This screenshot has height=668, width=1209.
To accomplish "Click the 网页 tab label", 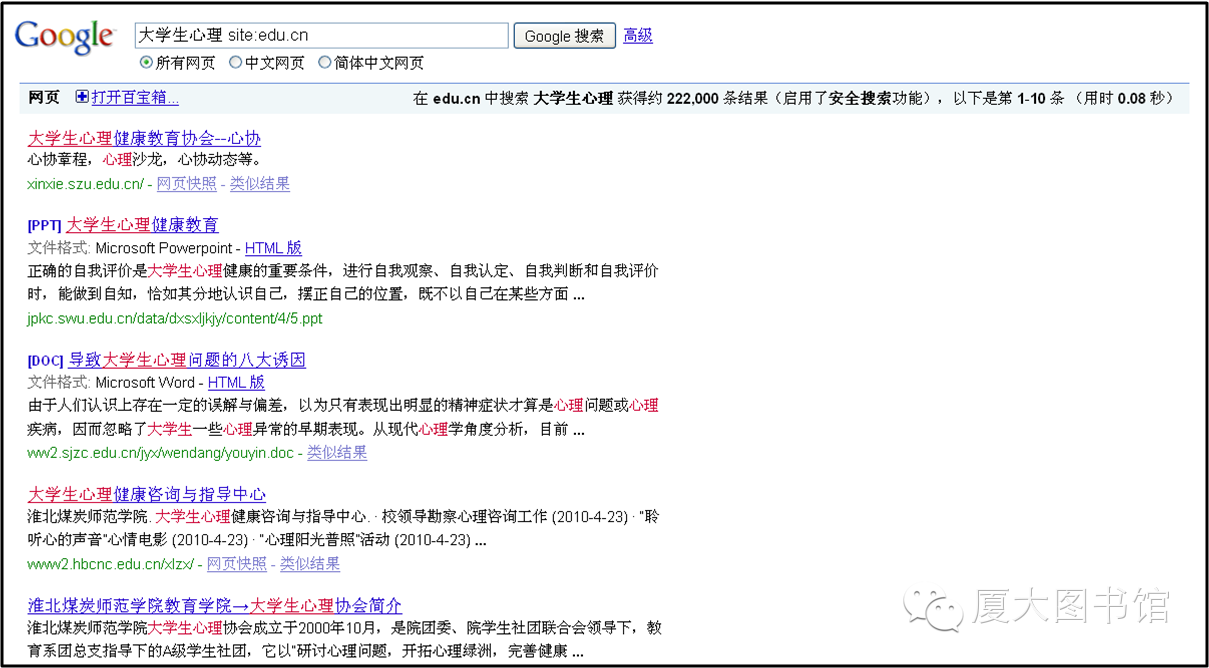I will pos(44,97).
